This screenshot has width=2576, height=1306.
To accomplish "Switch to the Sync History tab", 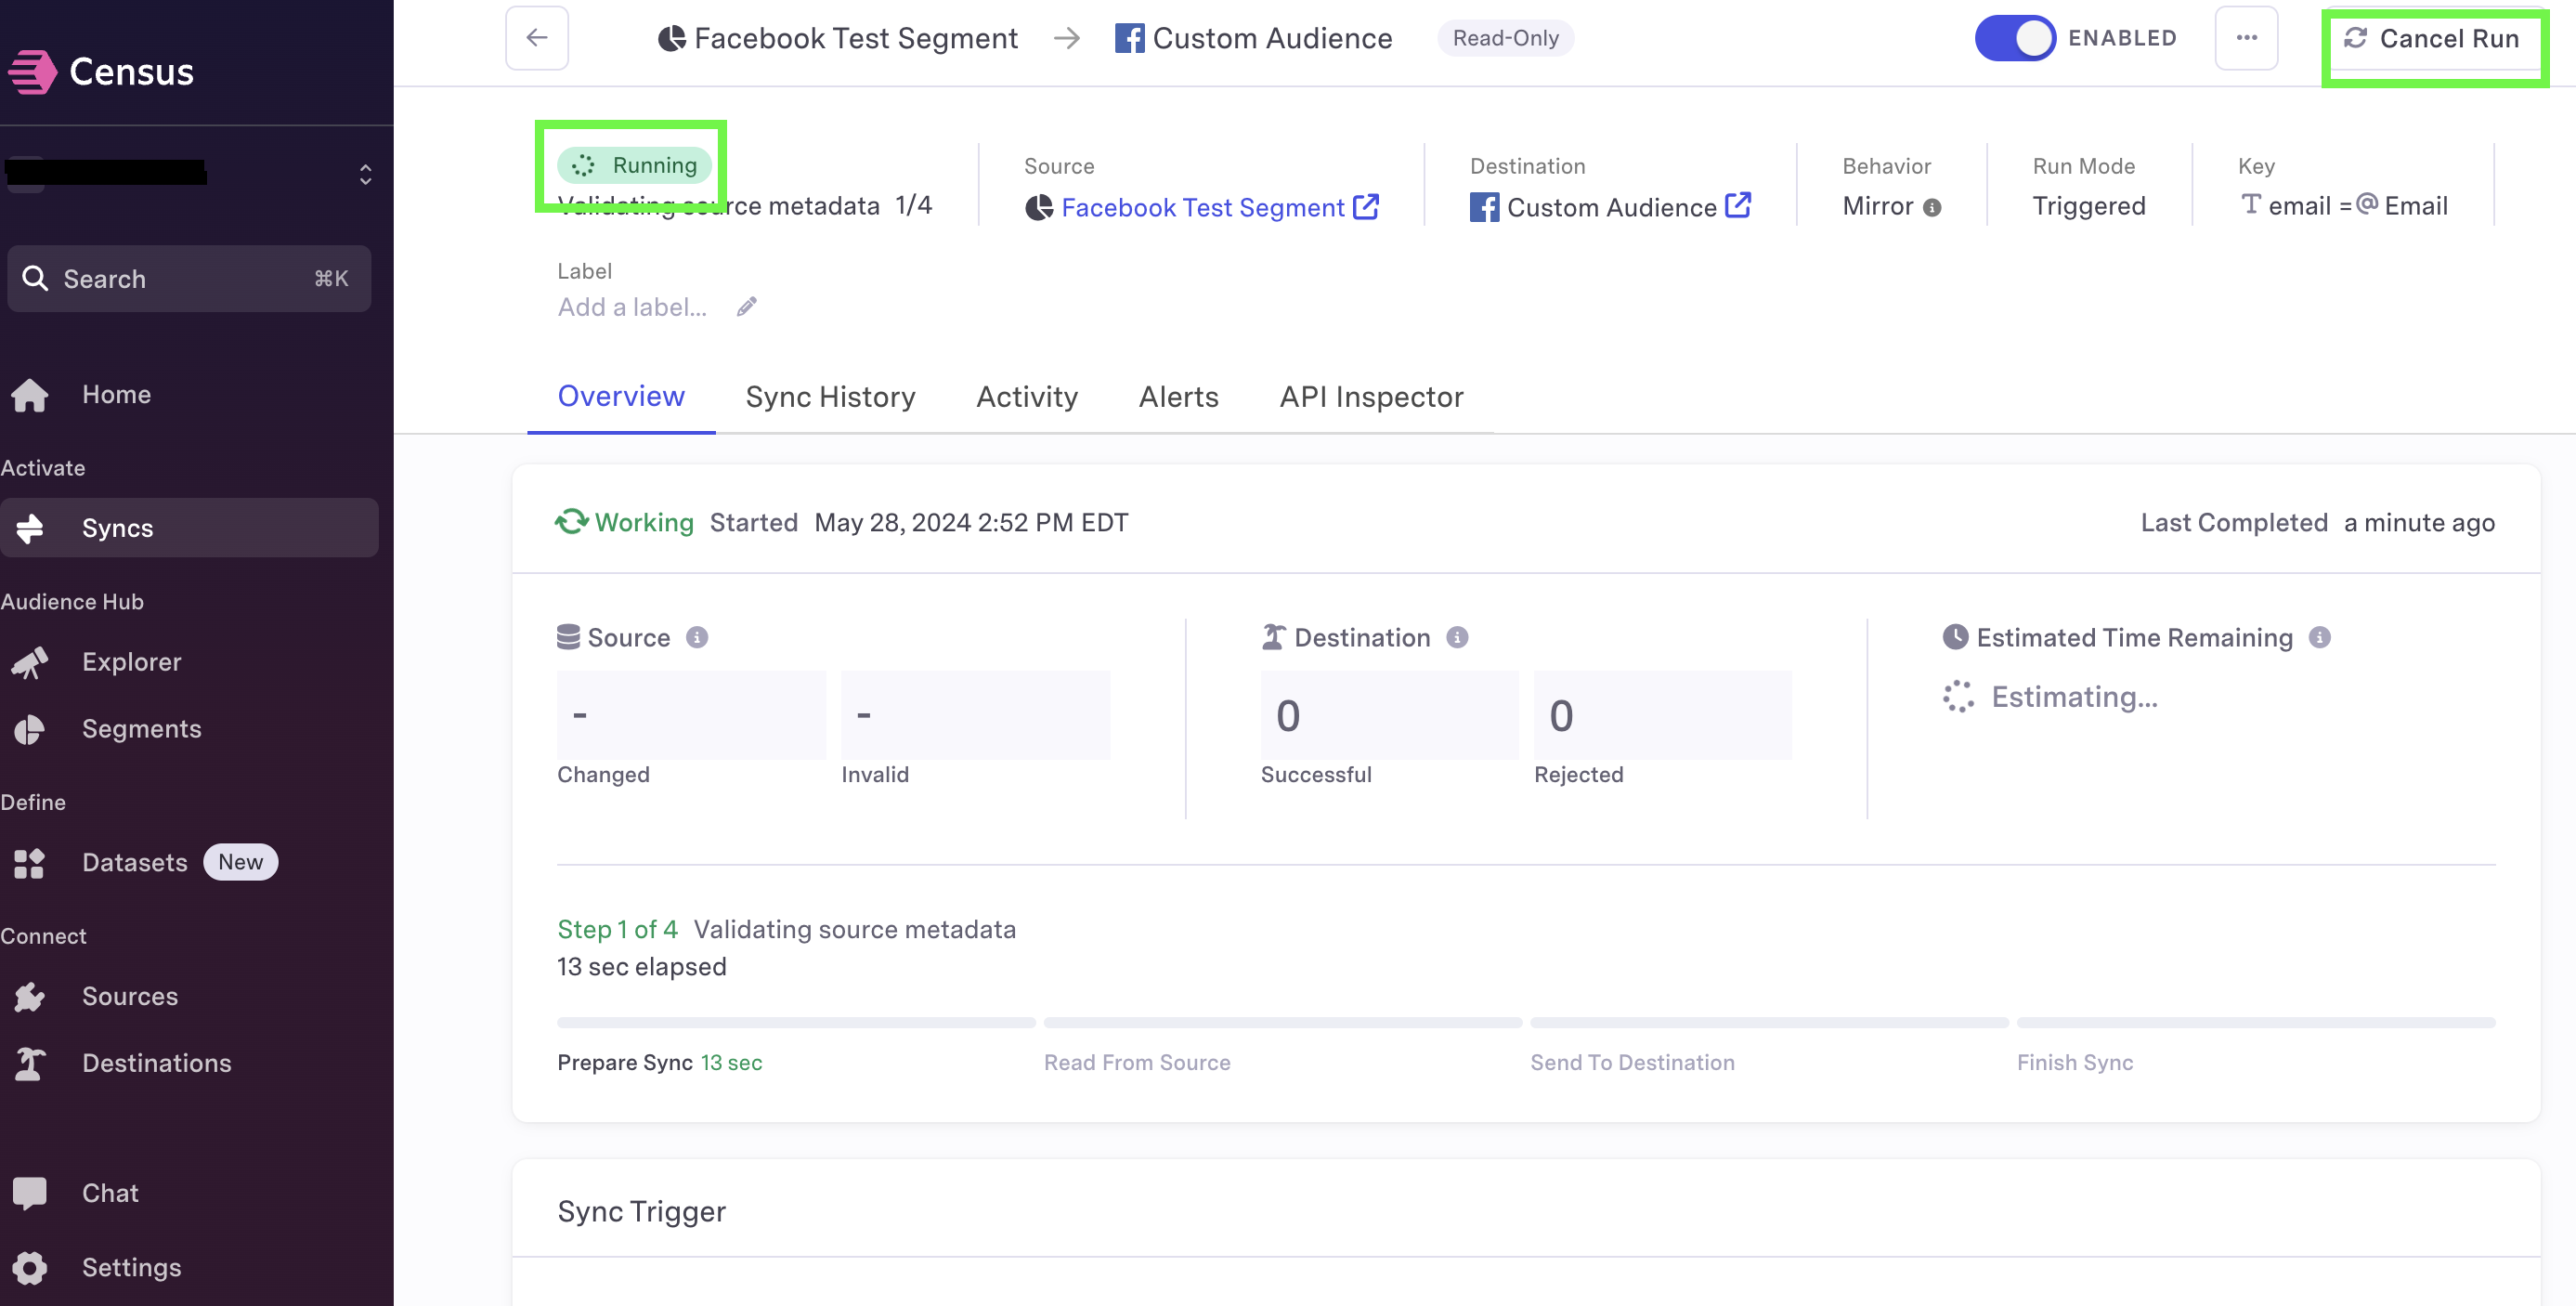I will pos(830,397).
